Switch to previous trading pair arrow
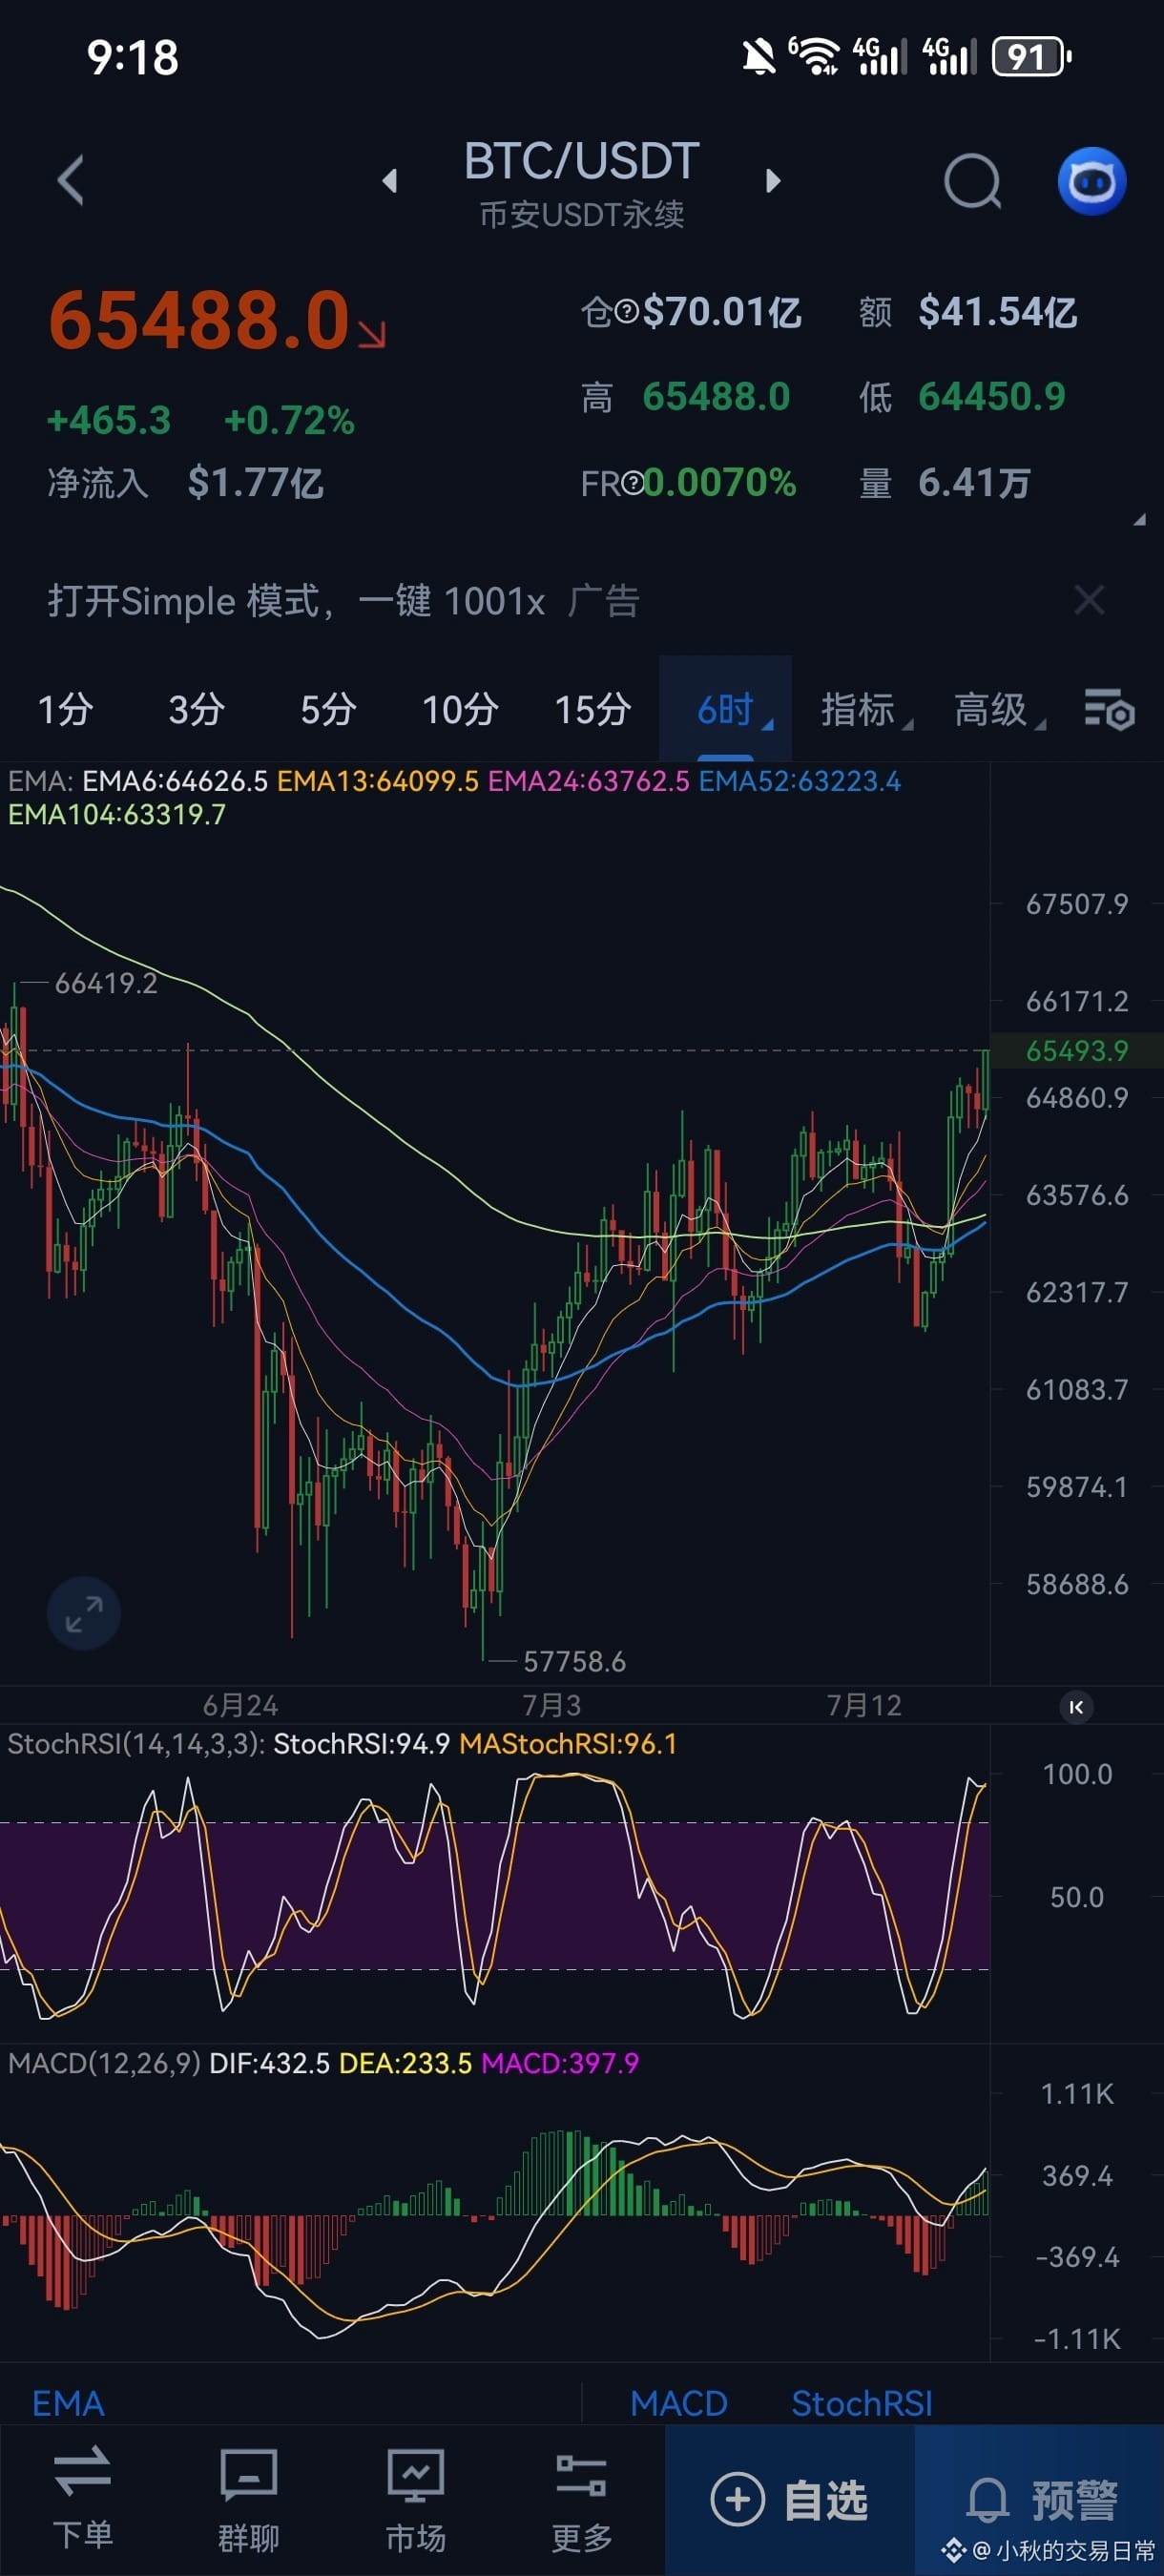1164x2576 pixels. 390,181
